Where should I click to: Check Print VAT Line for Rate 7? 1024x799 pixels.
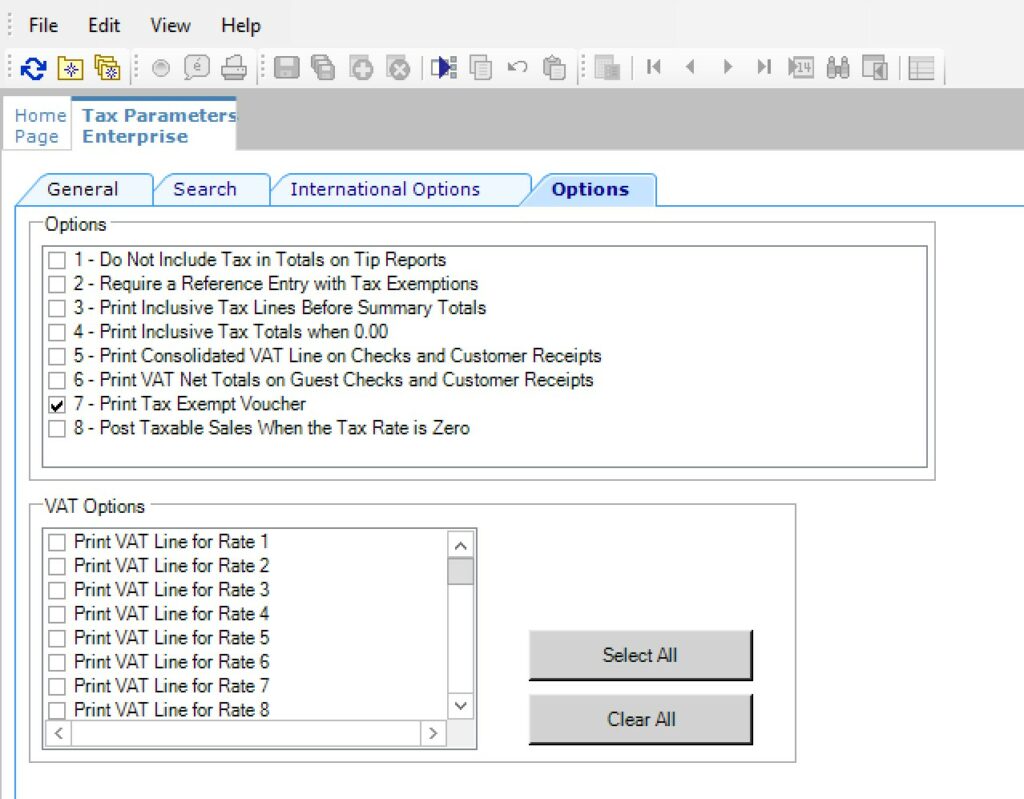tap(57, 686)
